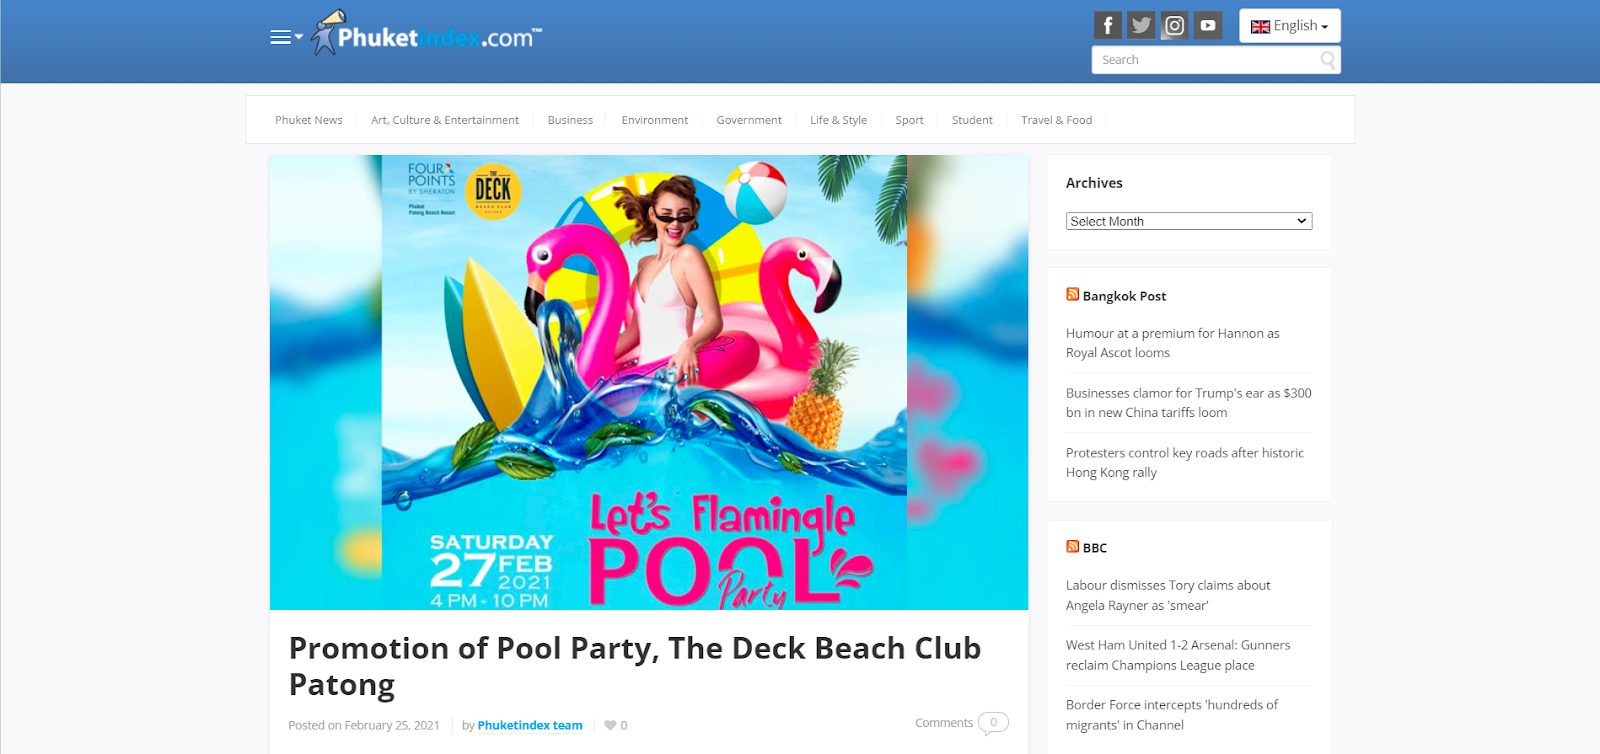The height and width of the screenshot is (754, 1600).
Task: Open the hamburger menu dropdown
Action: tap(286, 37)
